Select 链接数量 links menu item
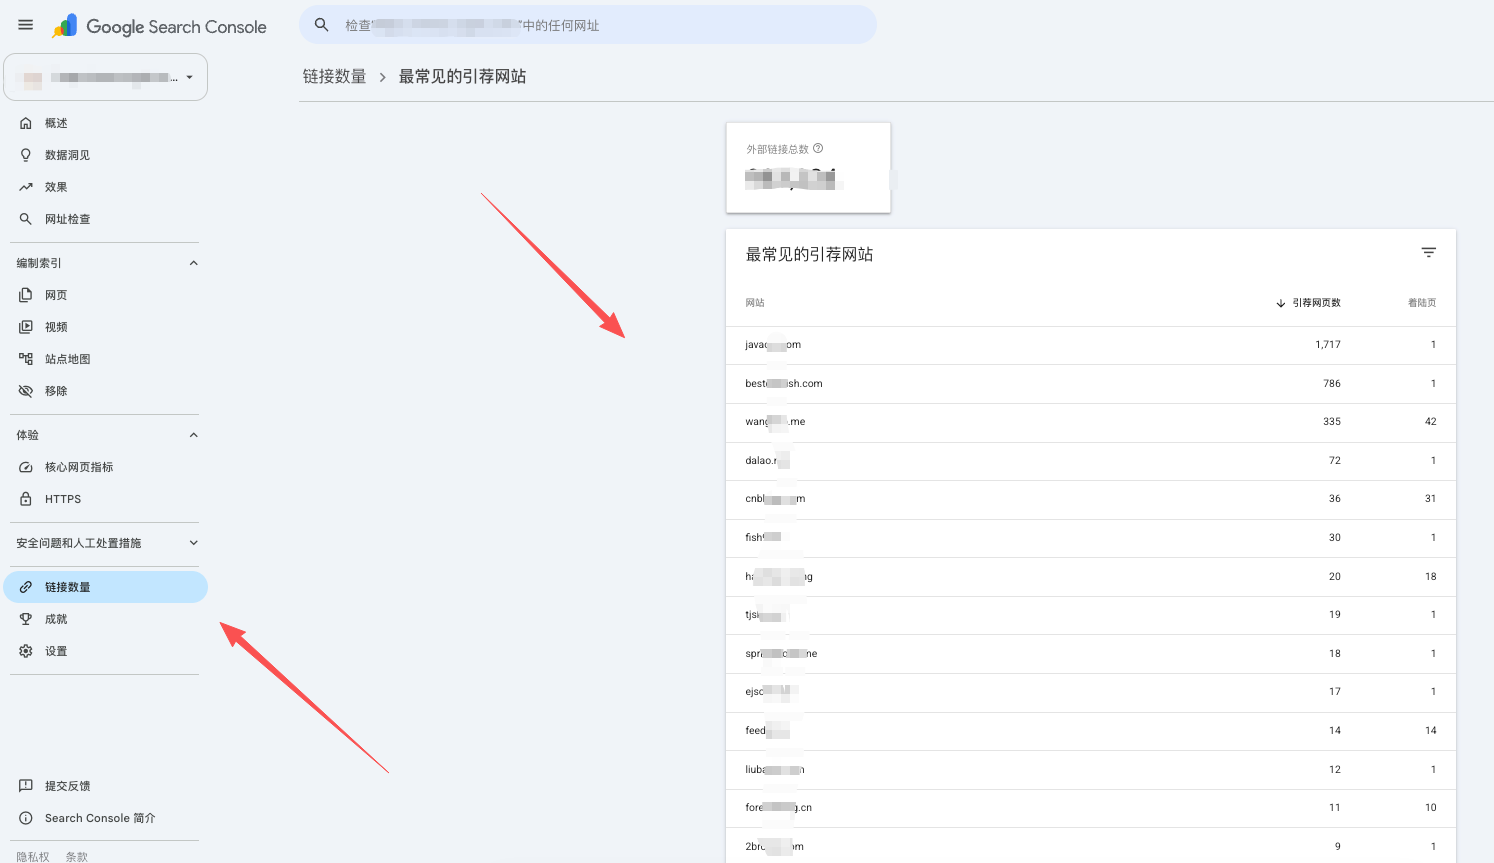The image size is (1494, 863). (x=106, y=587)
